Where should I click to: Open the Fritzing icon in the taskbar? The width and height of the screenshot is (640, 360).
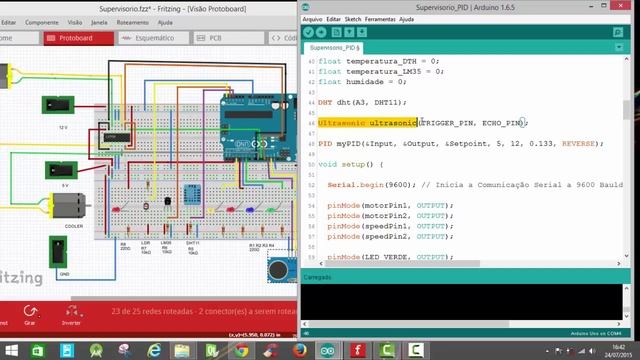pyautogui.click(x=358, y=351)
